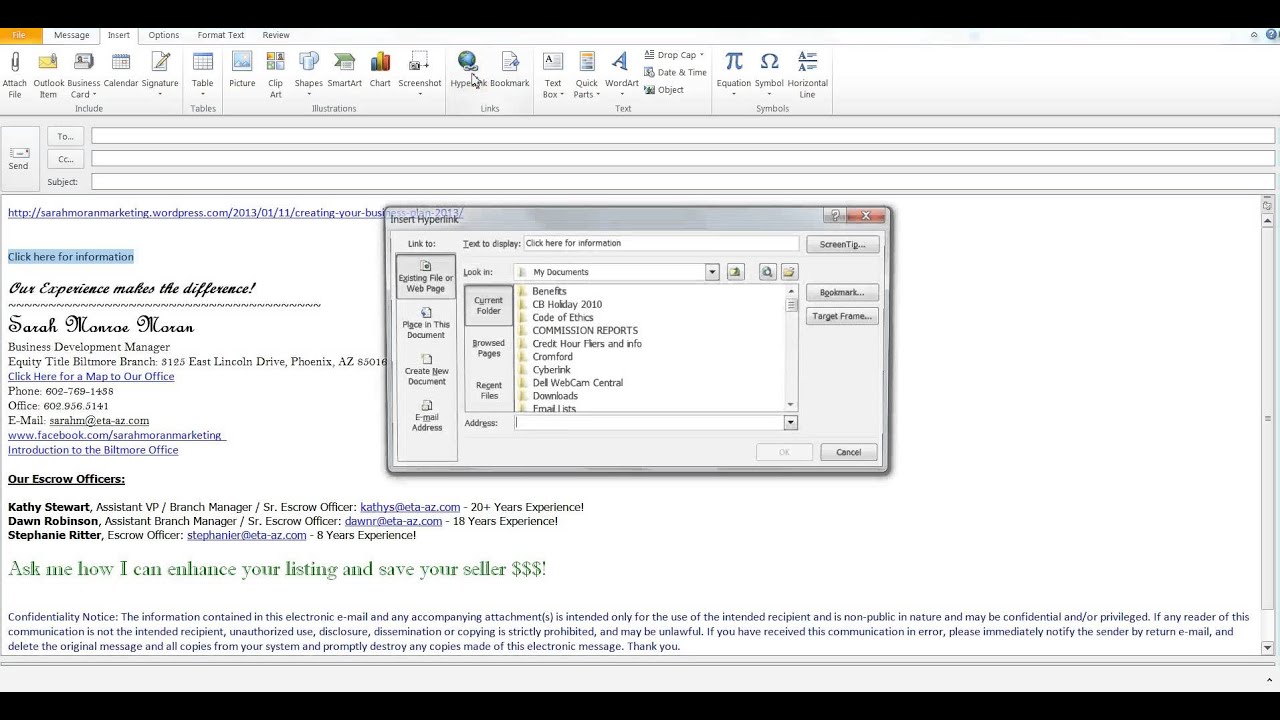Select the Insert ribbon tab
The height and width of the screenshot is (720, 1280).
click(119, 35)
